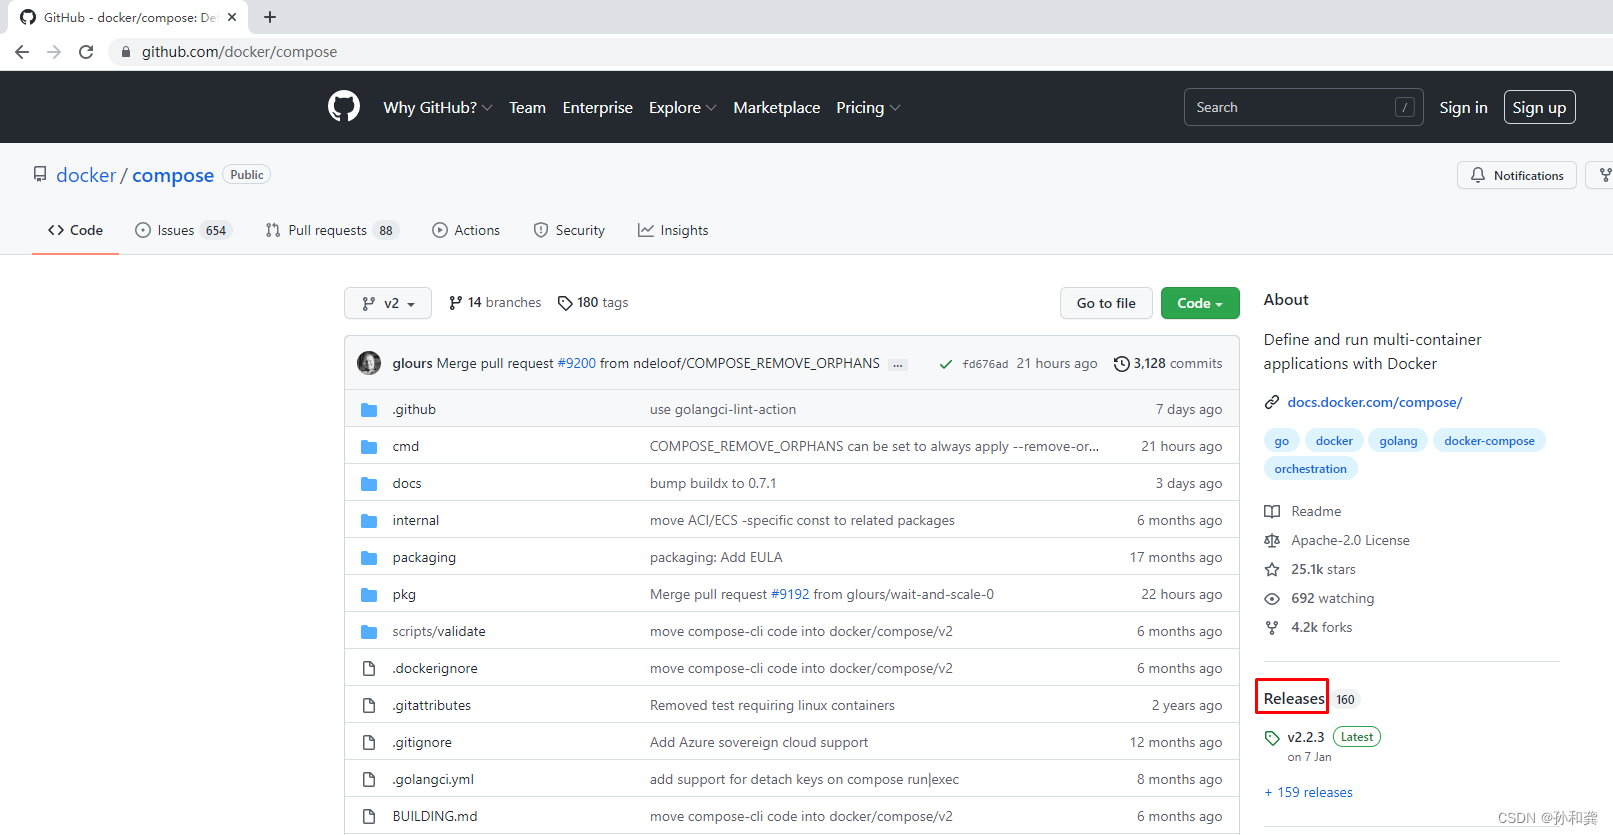Open a new browser tab
The image size is (1613, 835).
click(x=270, y=17)
